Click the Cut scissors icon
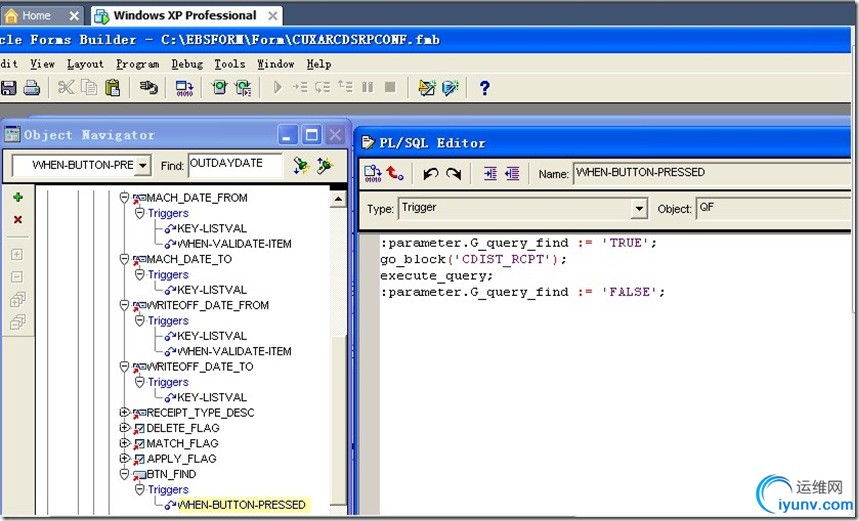Image resolution: width=859 pixels, height=521 pixels. click(66, 88)
